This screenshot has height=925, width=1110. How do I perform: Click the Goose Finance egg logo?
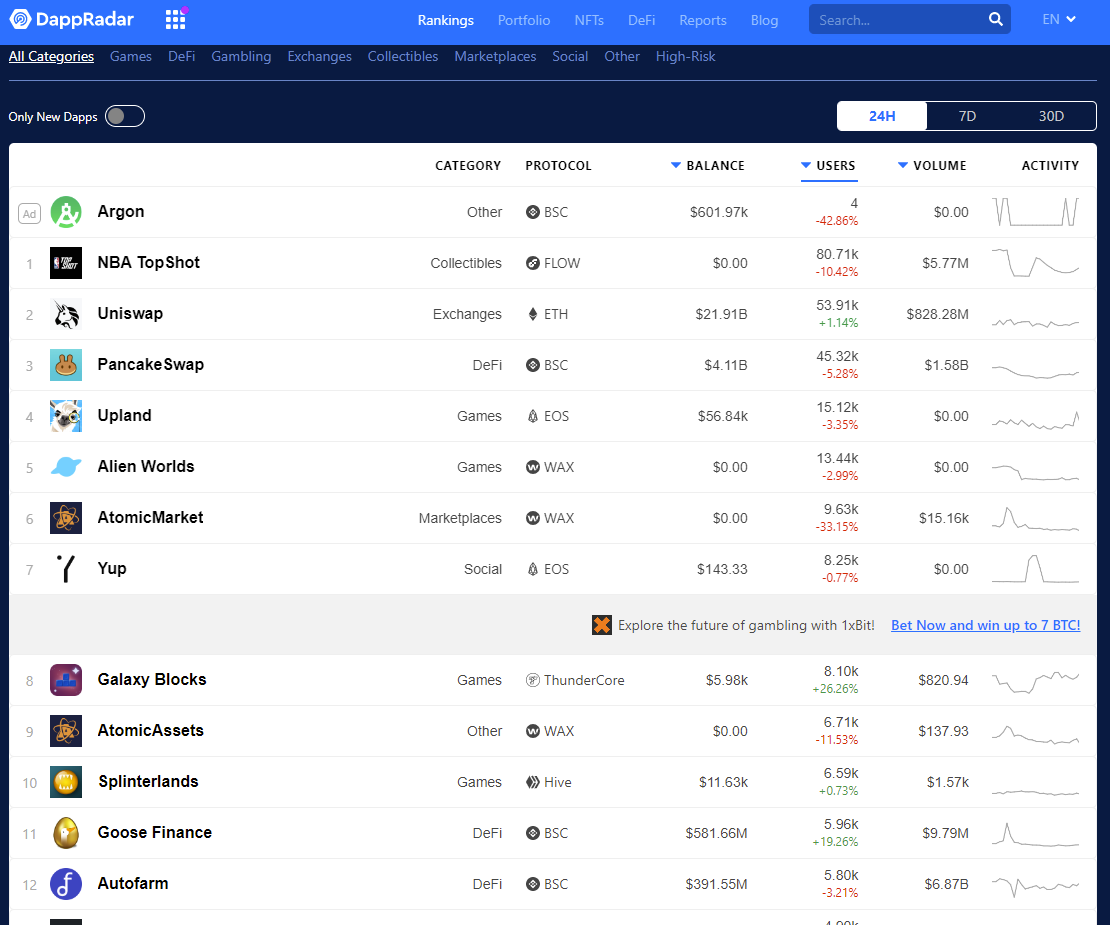[66, 833]
